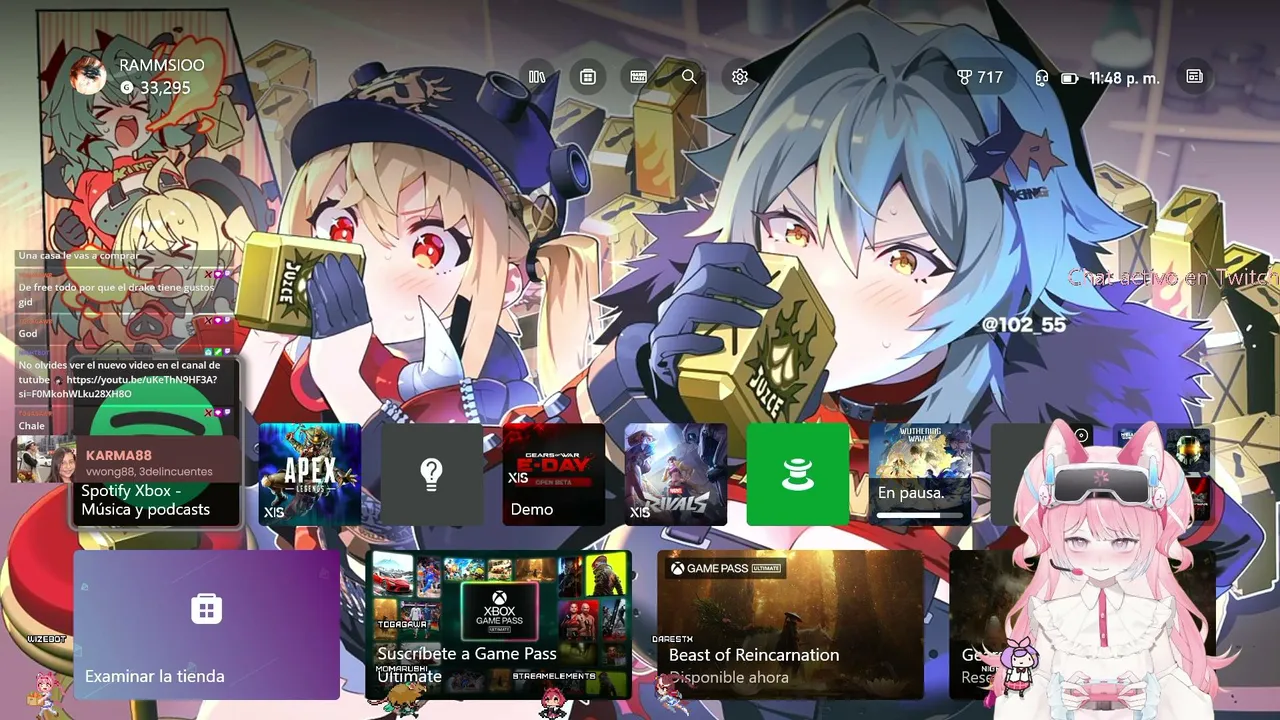Click the RAMMSIOO gamertag
1280x720 pixels.
tap(162, 65)
